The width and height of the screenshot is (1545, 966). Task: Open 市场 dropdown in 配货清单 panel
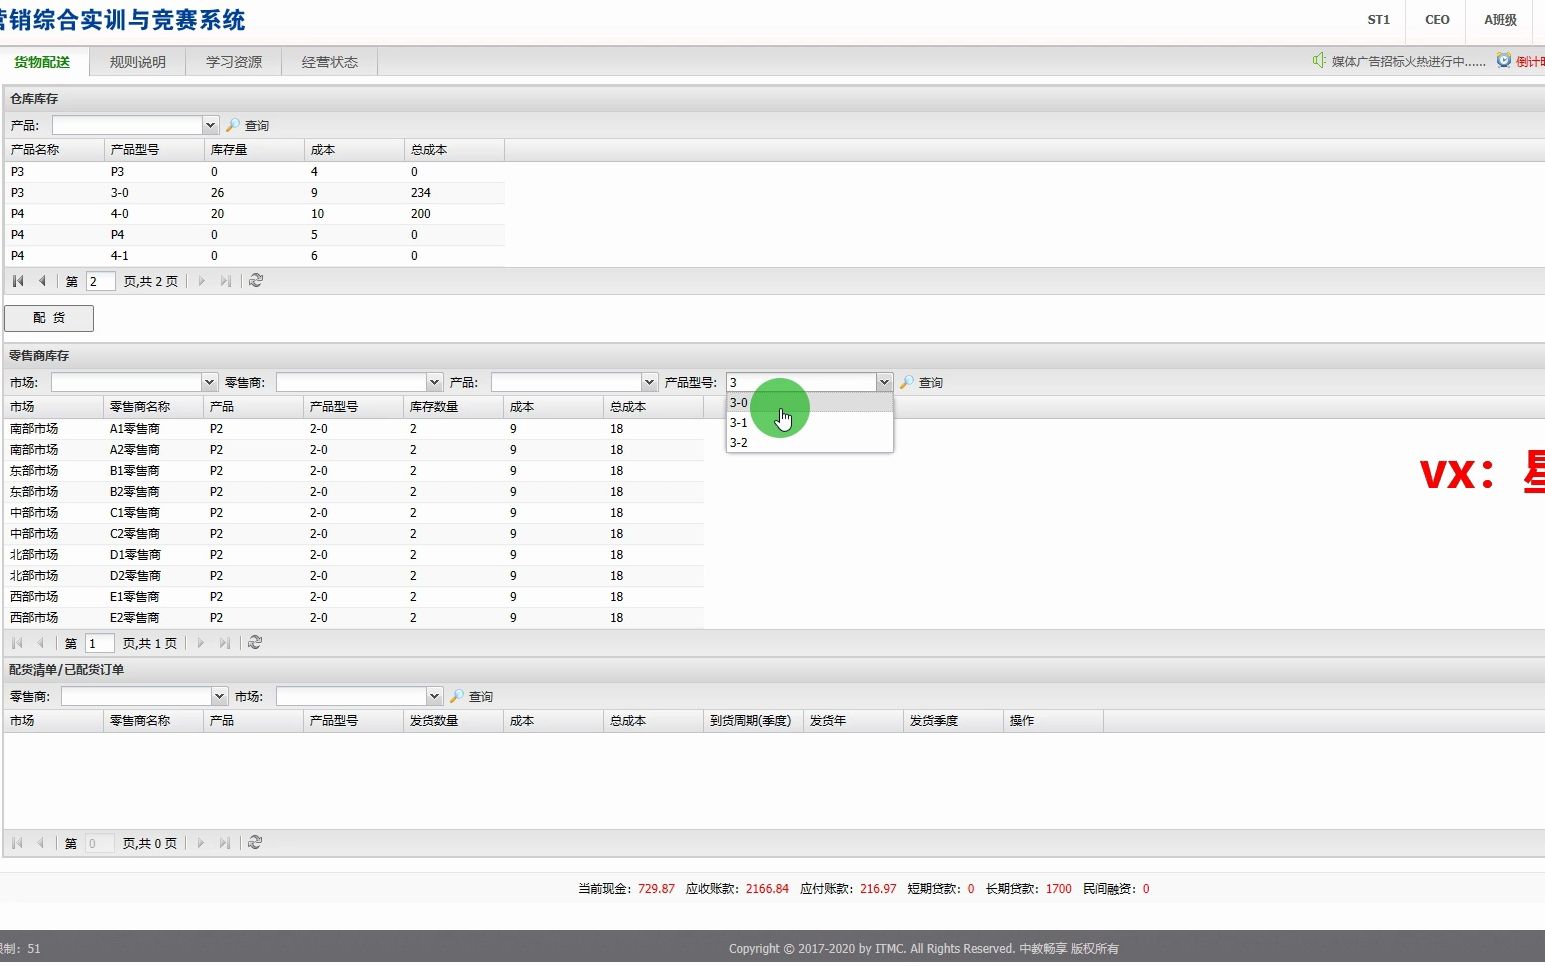pyautogui.click(x=434, y=696)
